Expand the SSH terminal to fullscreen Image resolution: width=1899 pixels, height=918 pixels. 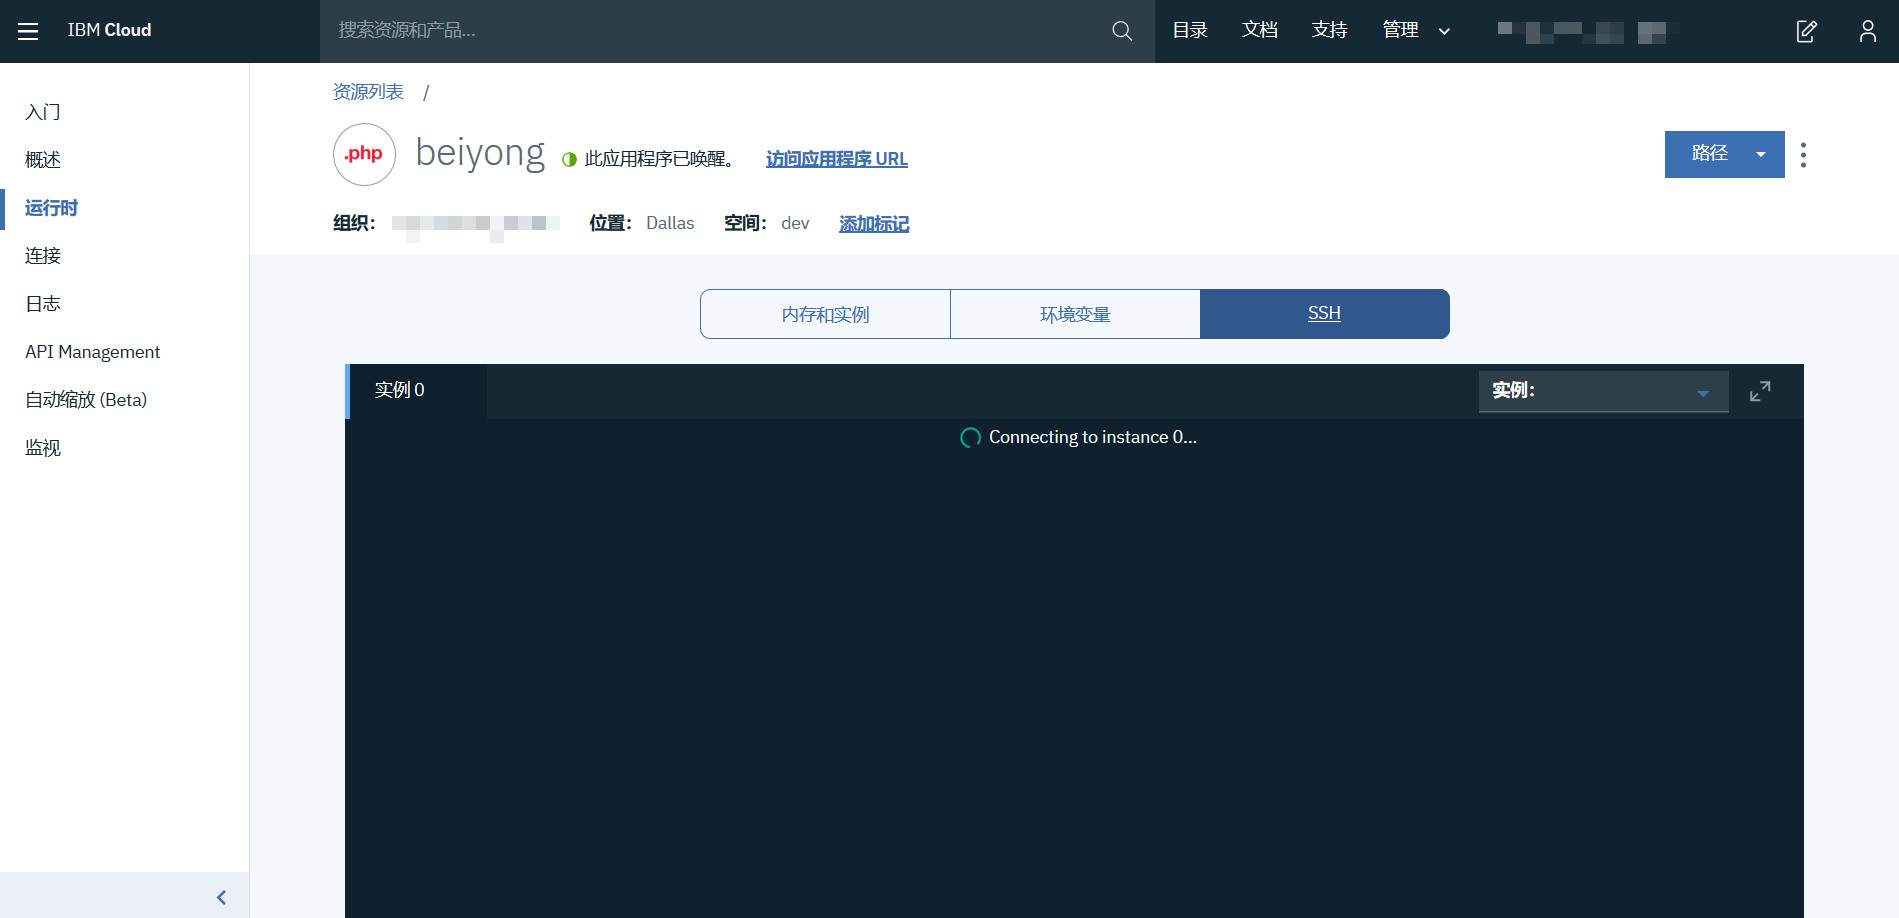click(1760, 391)
